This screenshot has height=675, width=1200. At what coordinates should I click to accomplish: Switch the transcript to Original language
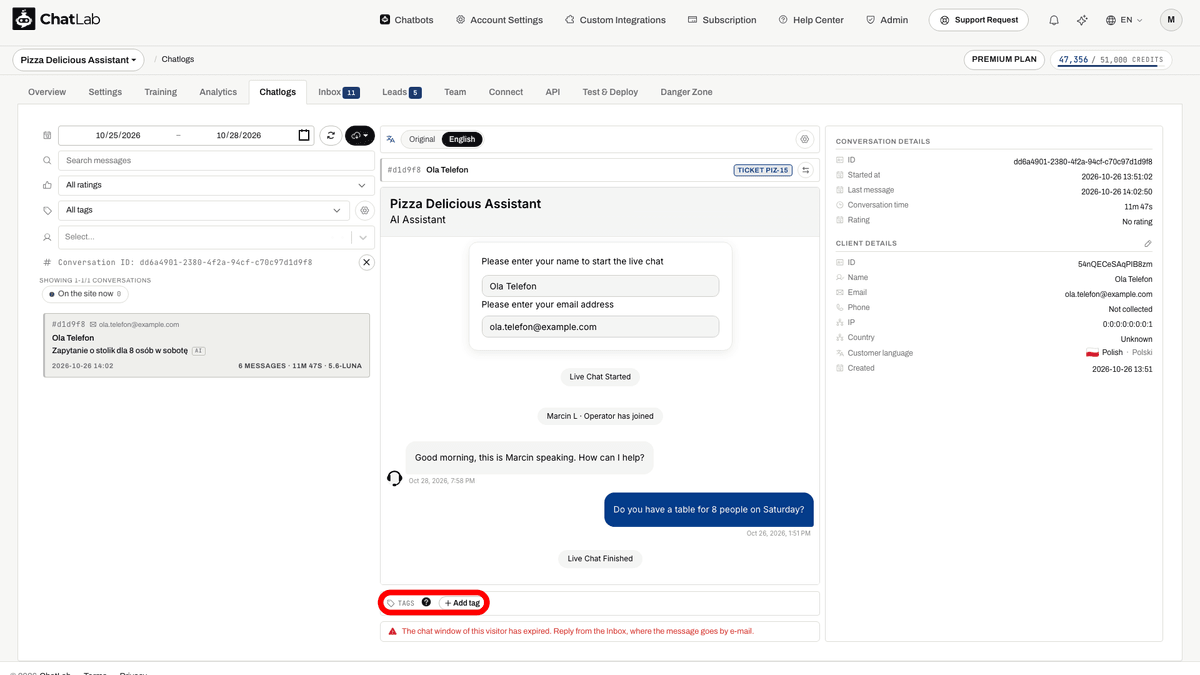(422, 139)
